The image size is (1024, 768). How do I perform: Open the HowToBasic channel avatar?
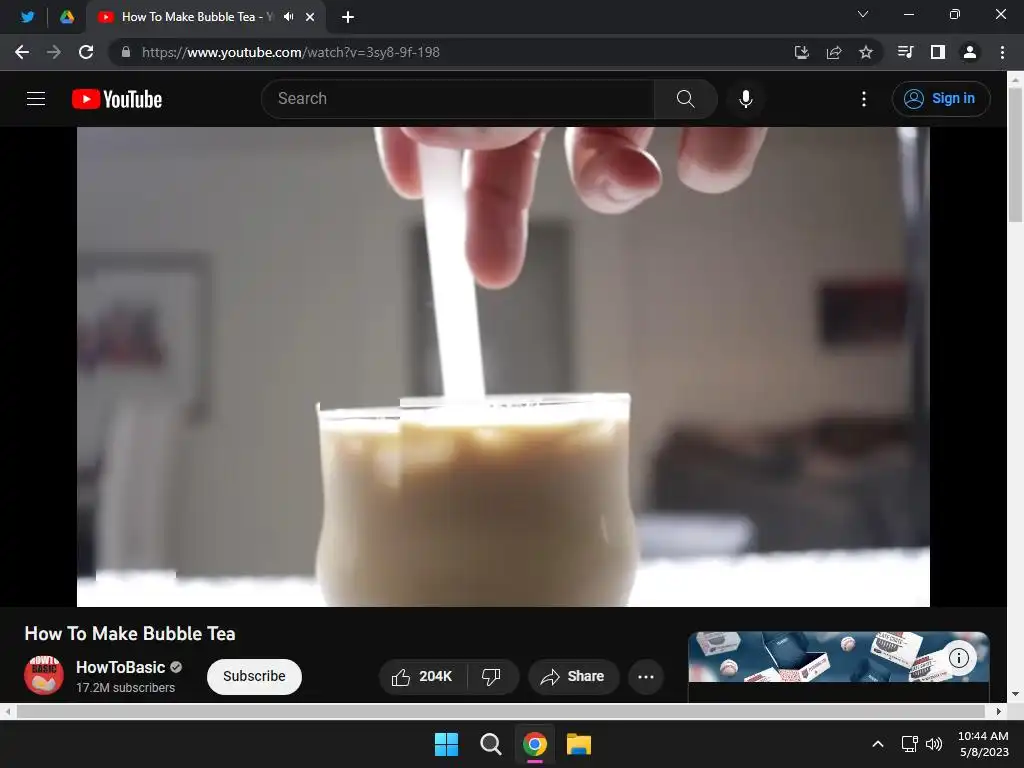pos(44,675)
